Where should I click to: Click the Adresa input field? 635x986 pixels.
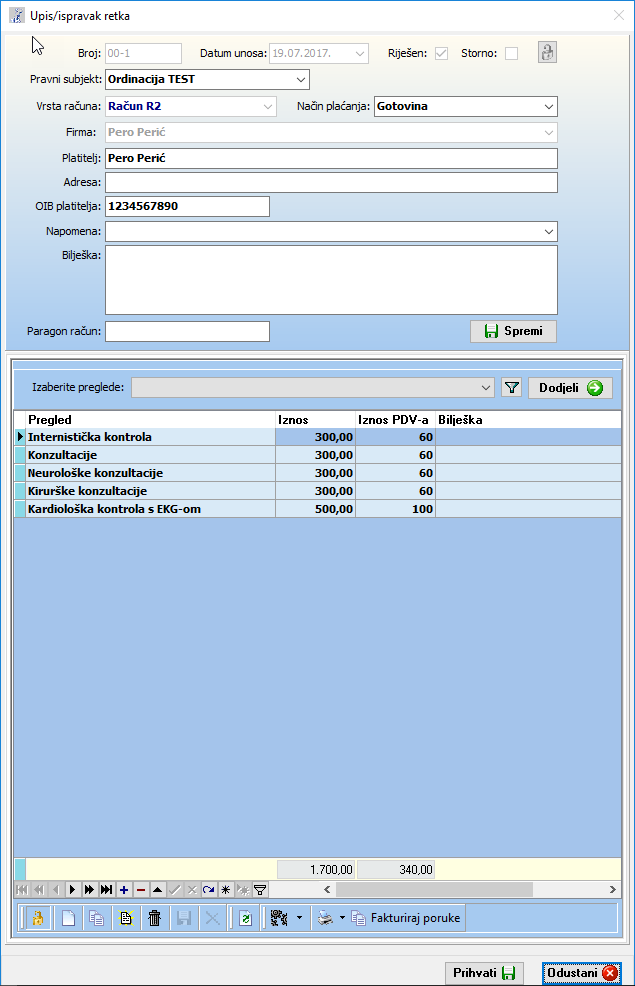click(331, 182)
